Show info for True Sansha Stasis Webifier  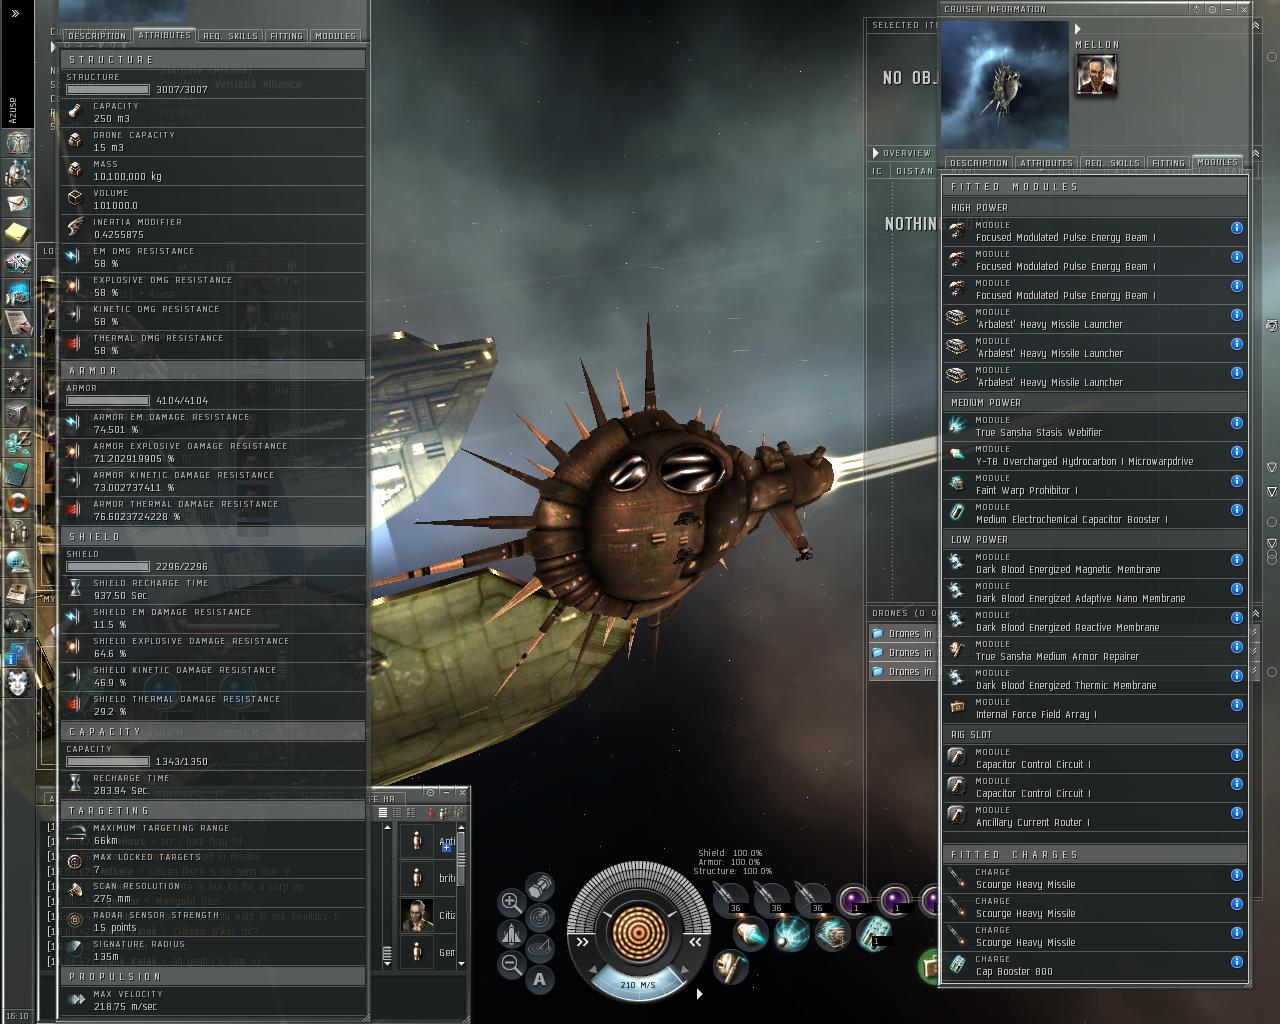1237,424
